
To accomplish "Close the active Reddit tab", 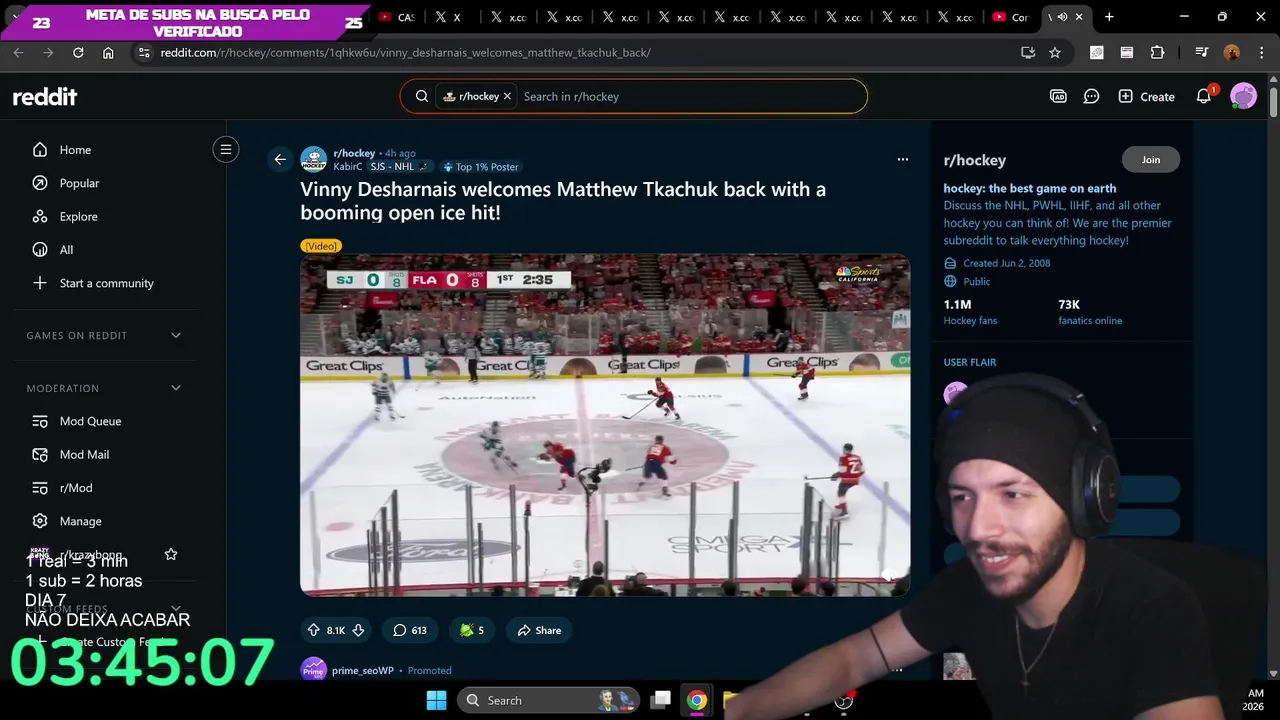I will (1079, 17).
